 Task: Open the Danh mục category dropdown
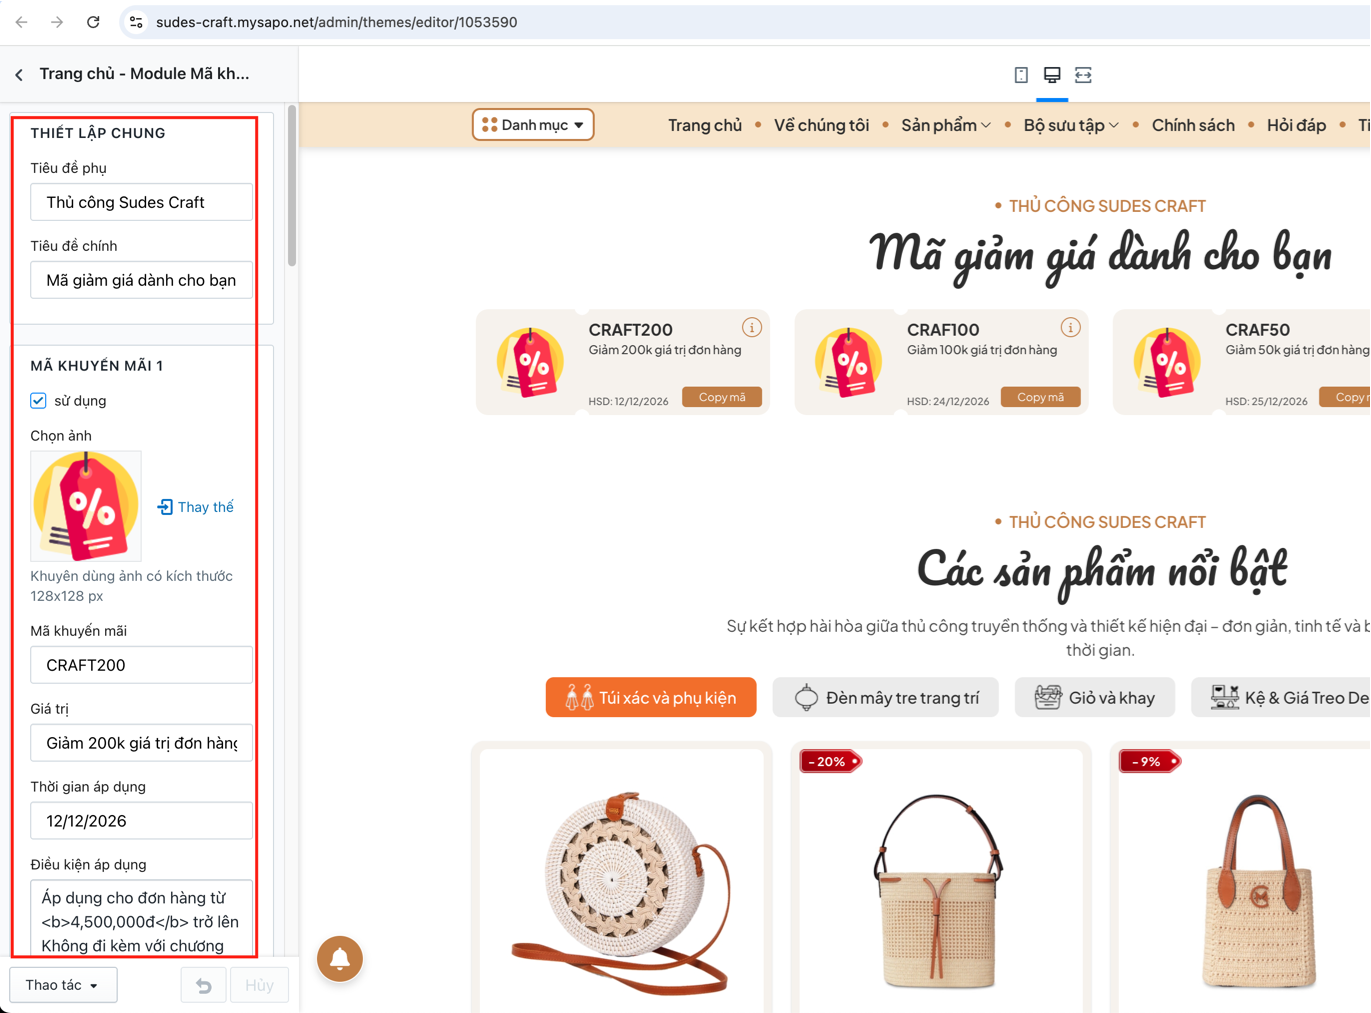tap(533, 125)
